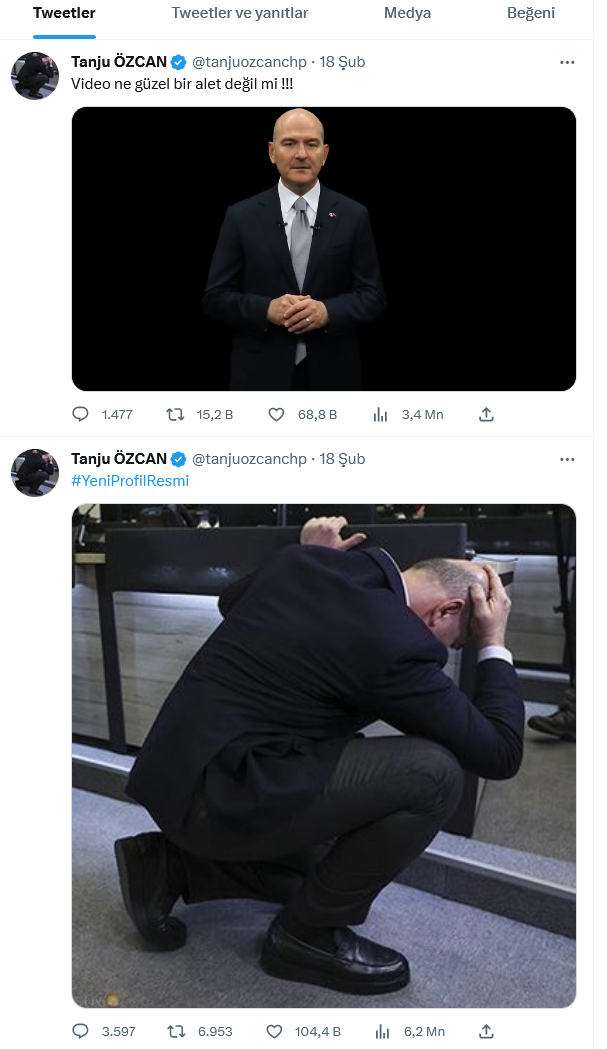Click the #YeniProfilResmi hashtag link

pyautogui.click(x=130, y=481)
